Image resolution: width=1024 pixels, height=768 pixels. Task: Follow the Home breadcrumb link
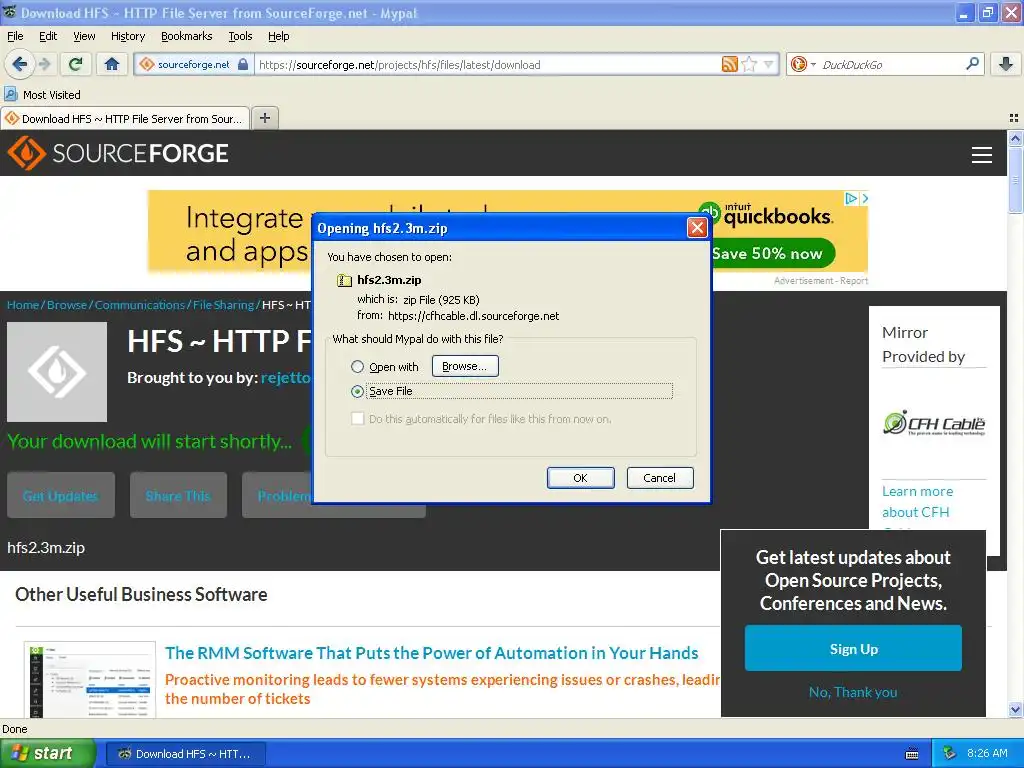pyautogui.click(x=23, y=305)
